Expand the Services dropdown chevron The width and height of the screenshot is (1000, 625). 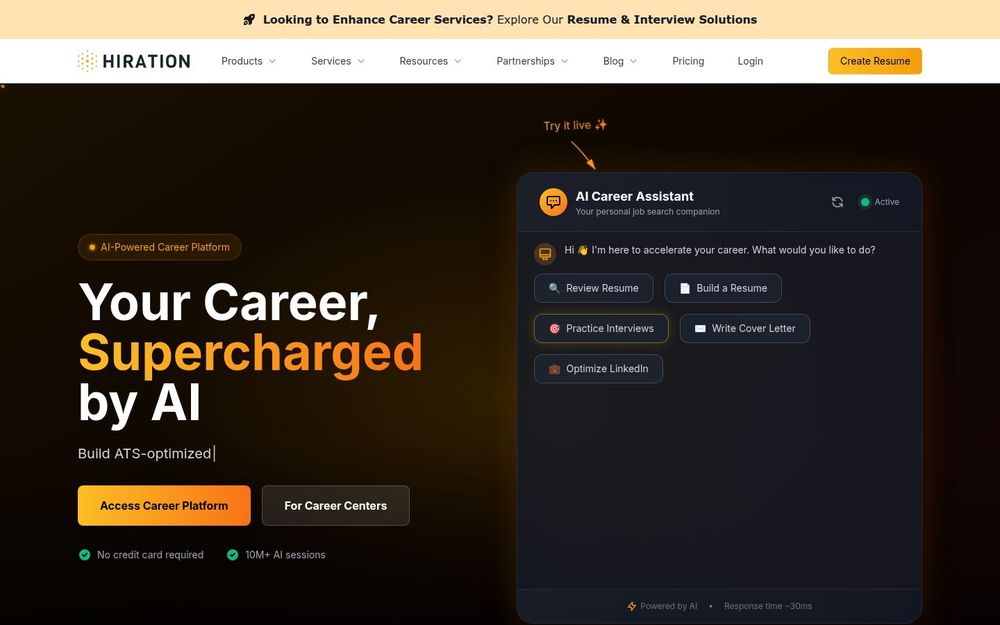[x=361, y=61]
